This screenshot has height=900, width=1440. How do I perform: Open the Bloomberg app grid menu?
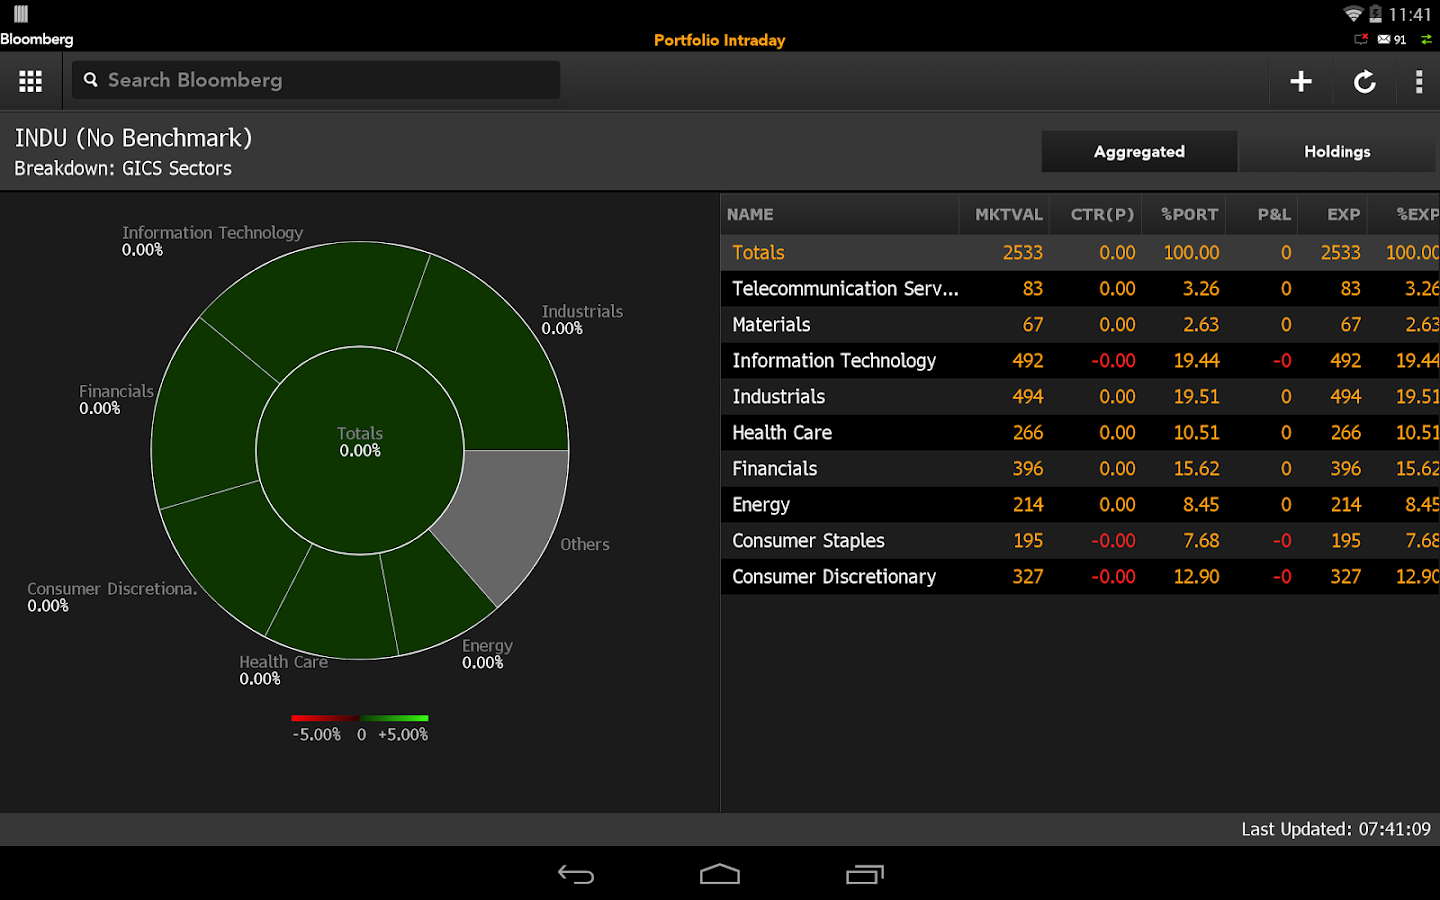[30, 81]
